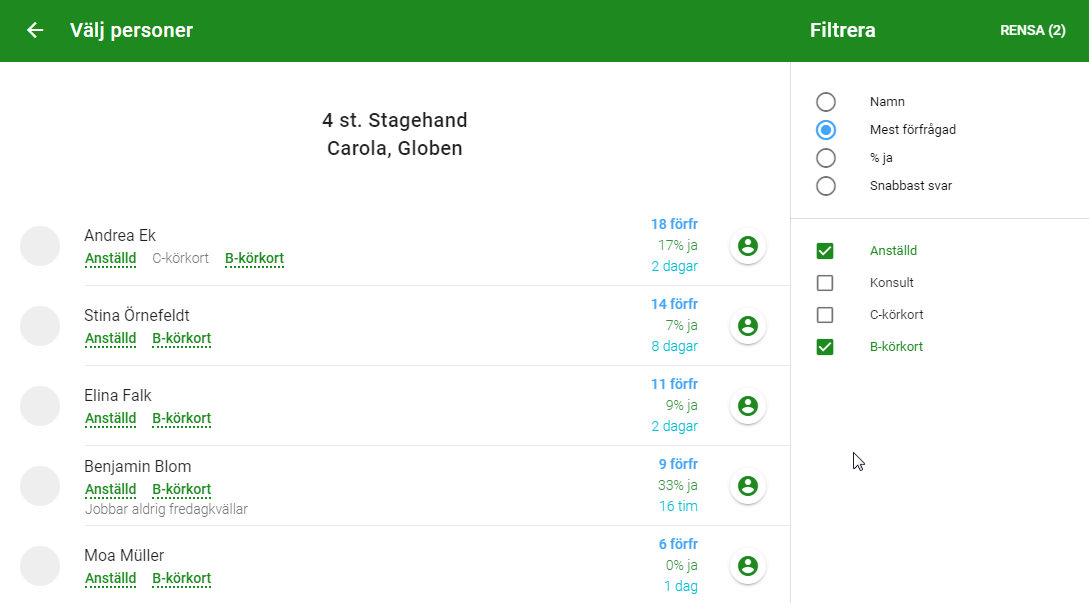1089x603 pixels.
Task: Check the C-körkort filter box
Action: tap(825, 315)
